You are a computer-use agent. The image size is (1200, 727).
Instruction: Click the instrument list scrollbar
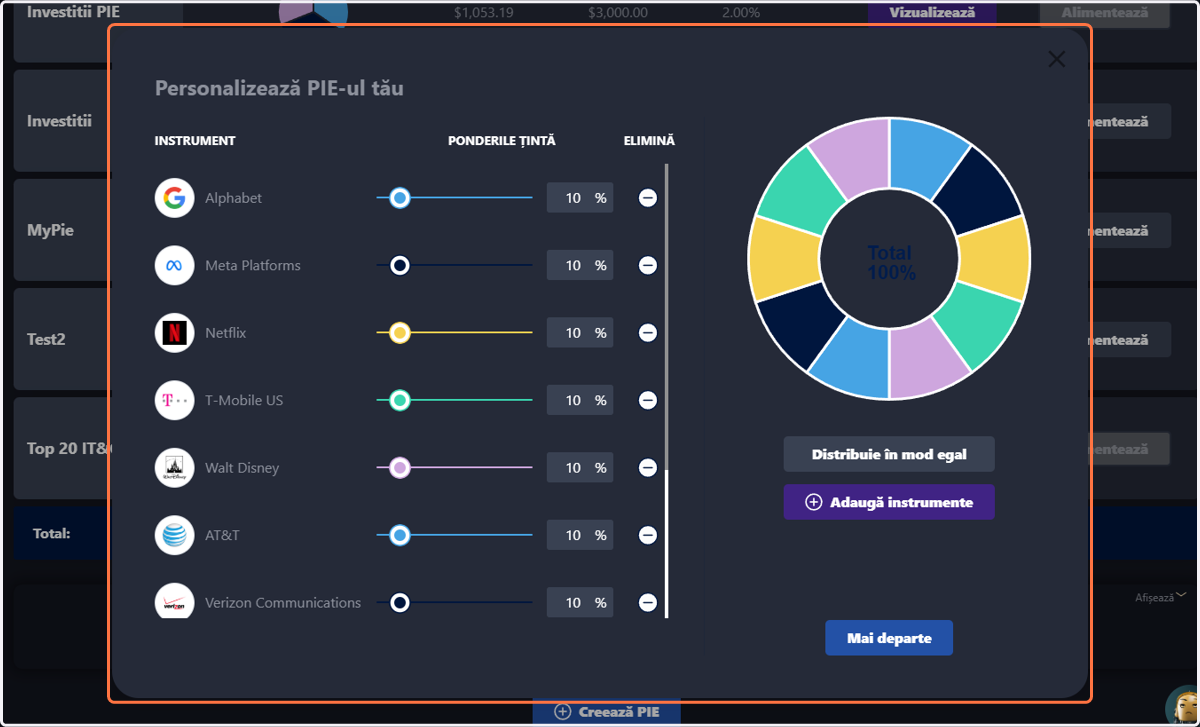[666, 390]
